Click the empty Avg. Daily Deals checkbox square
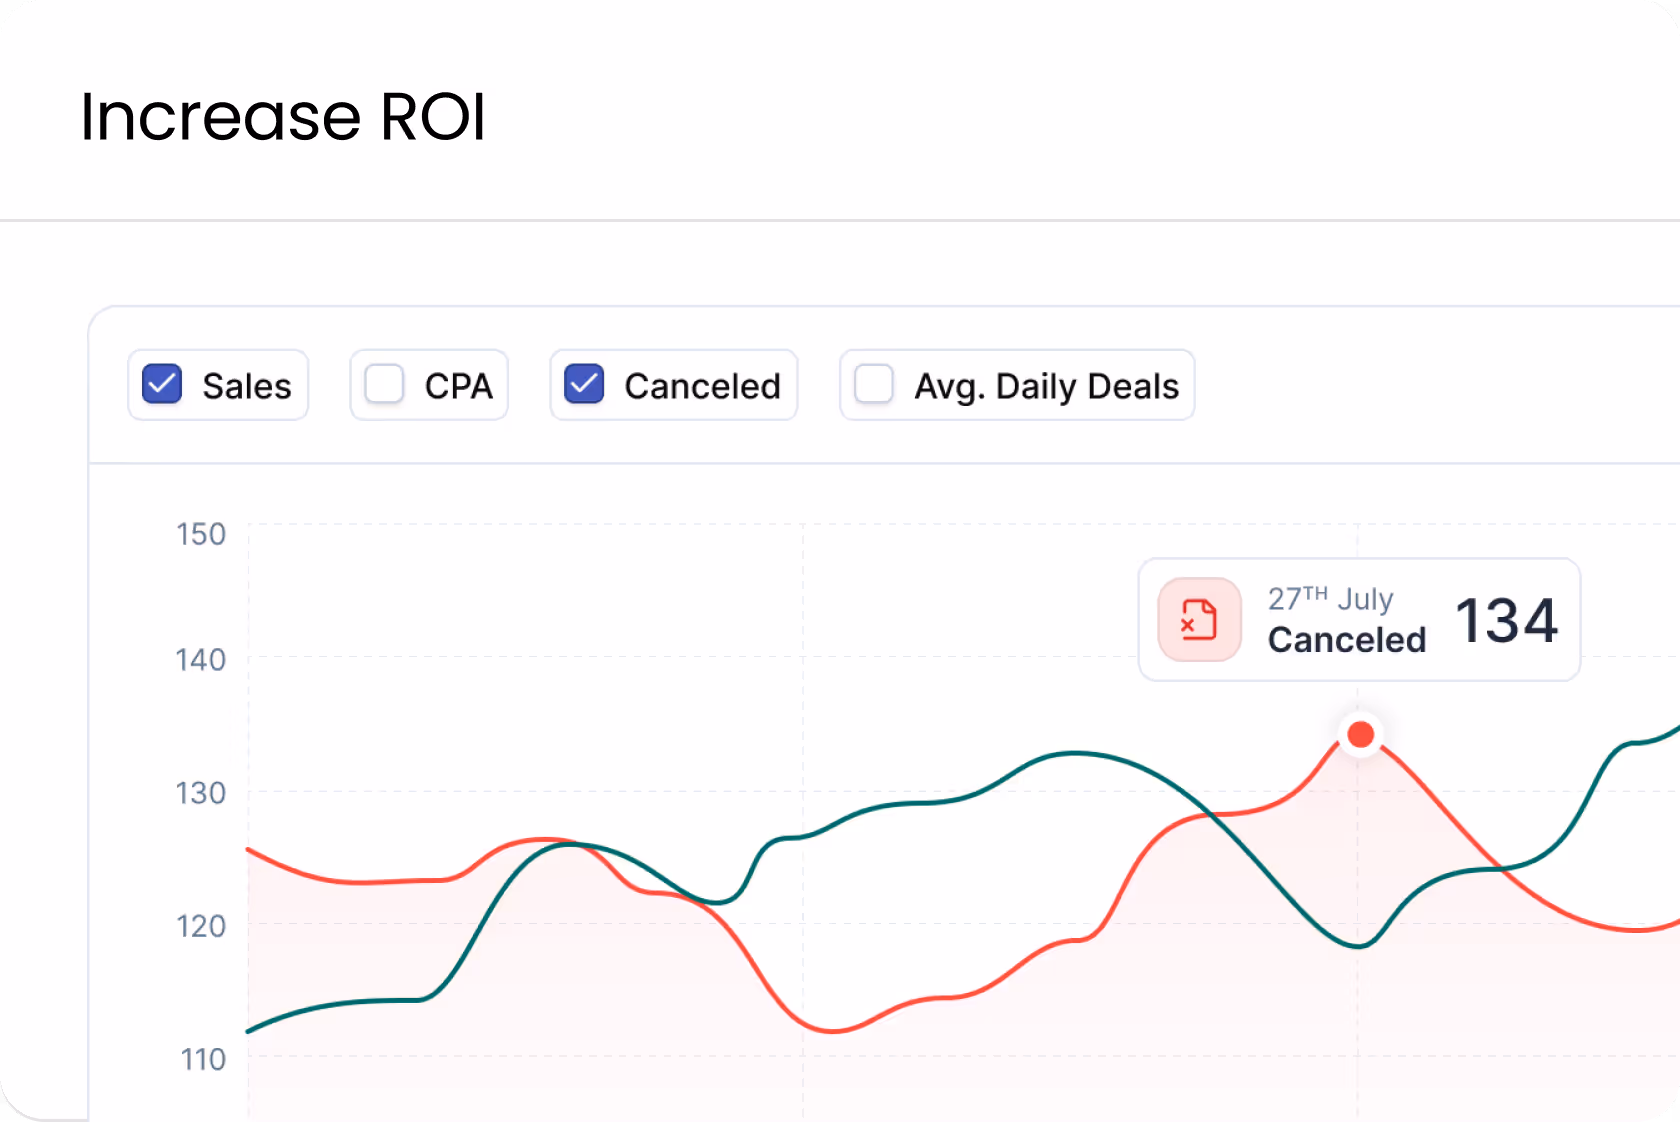The height and width of the screenshot is (1122, 1680). [x=872, y=384]
